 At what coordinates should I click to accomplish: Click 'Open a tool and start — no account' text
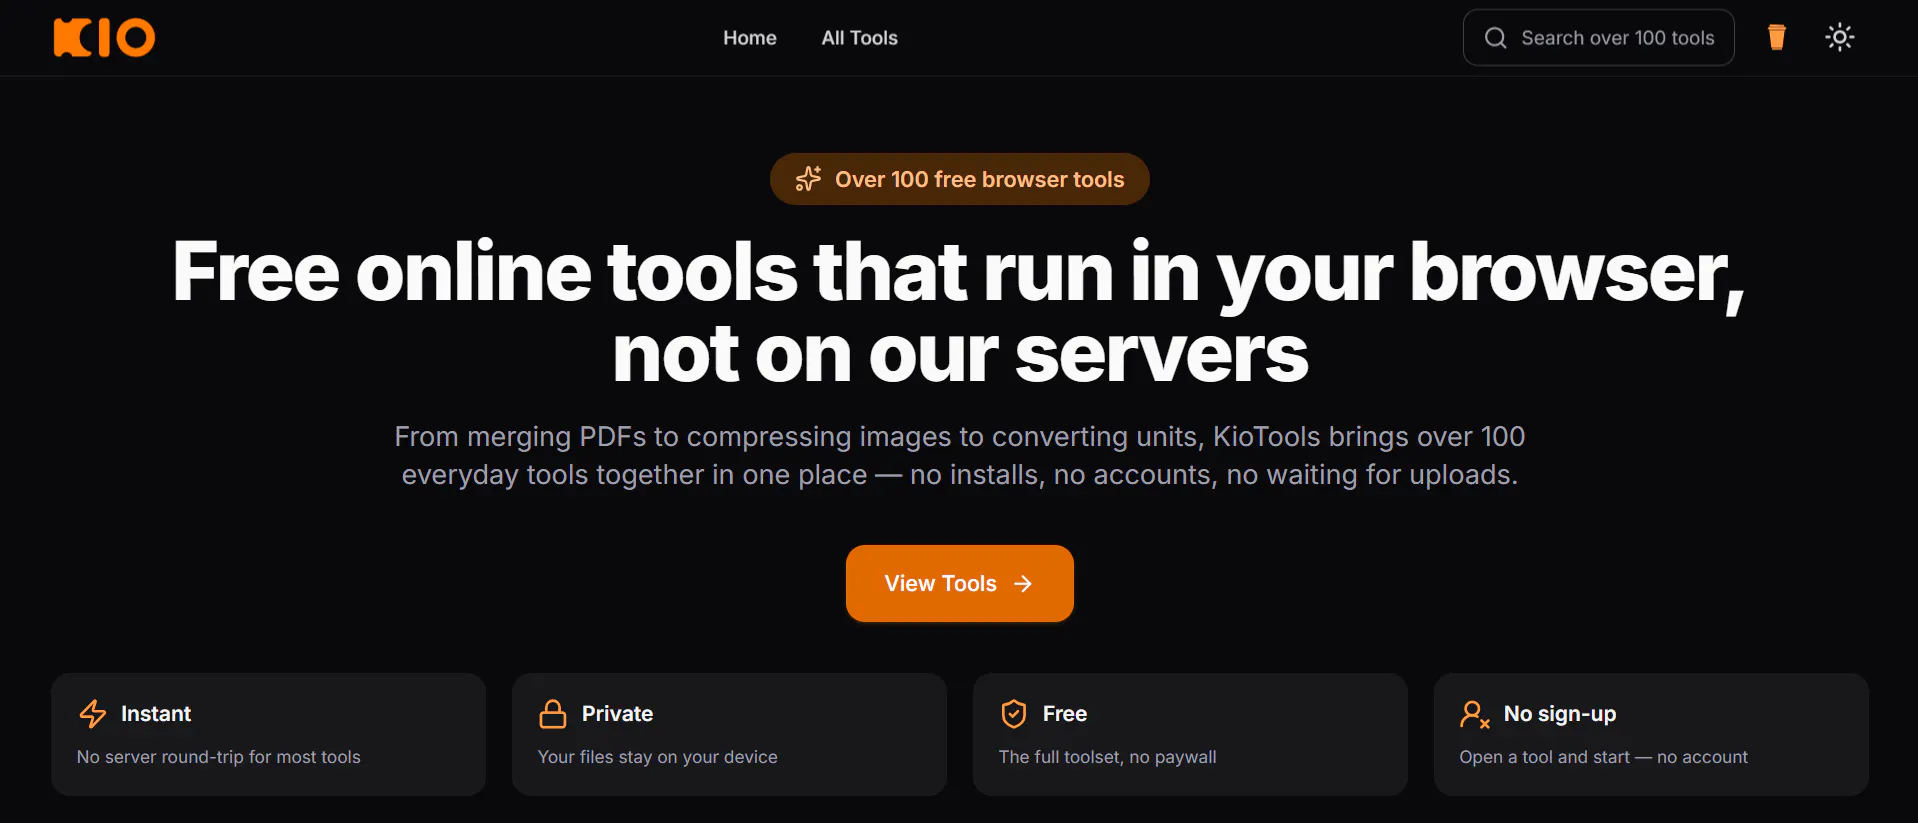[1604, 757]
